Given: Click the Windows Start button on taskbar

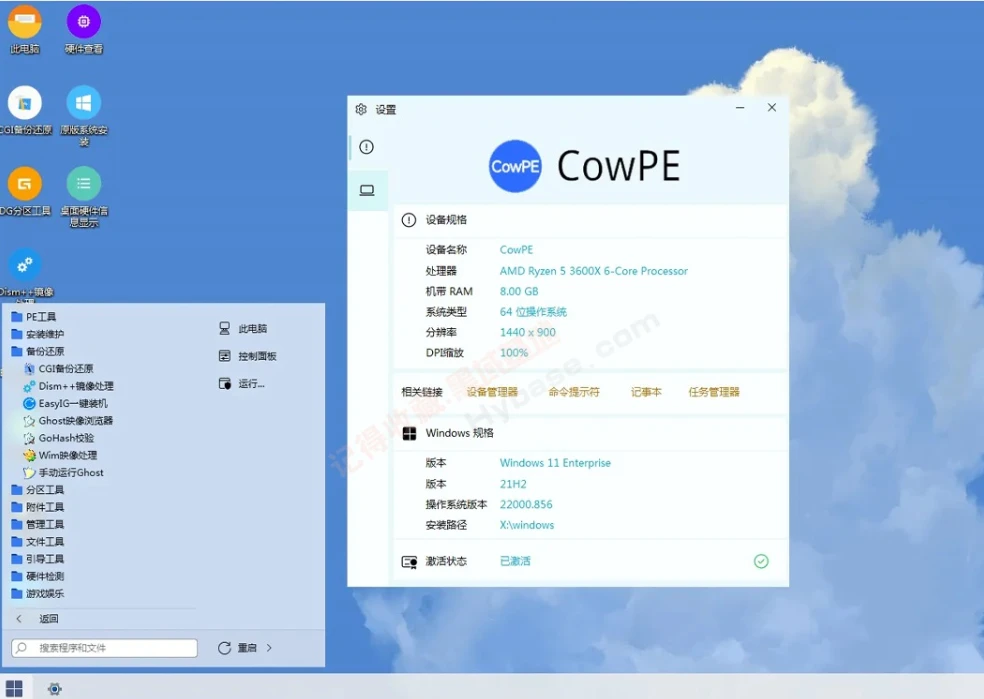Looking at the screenshot, I should click(x=14, y=688).
